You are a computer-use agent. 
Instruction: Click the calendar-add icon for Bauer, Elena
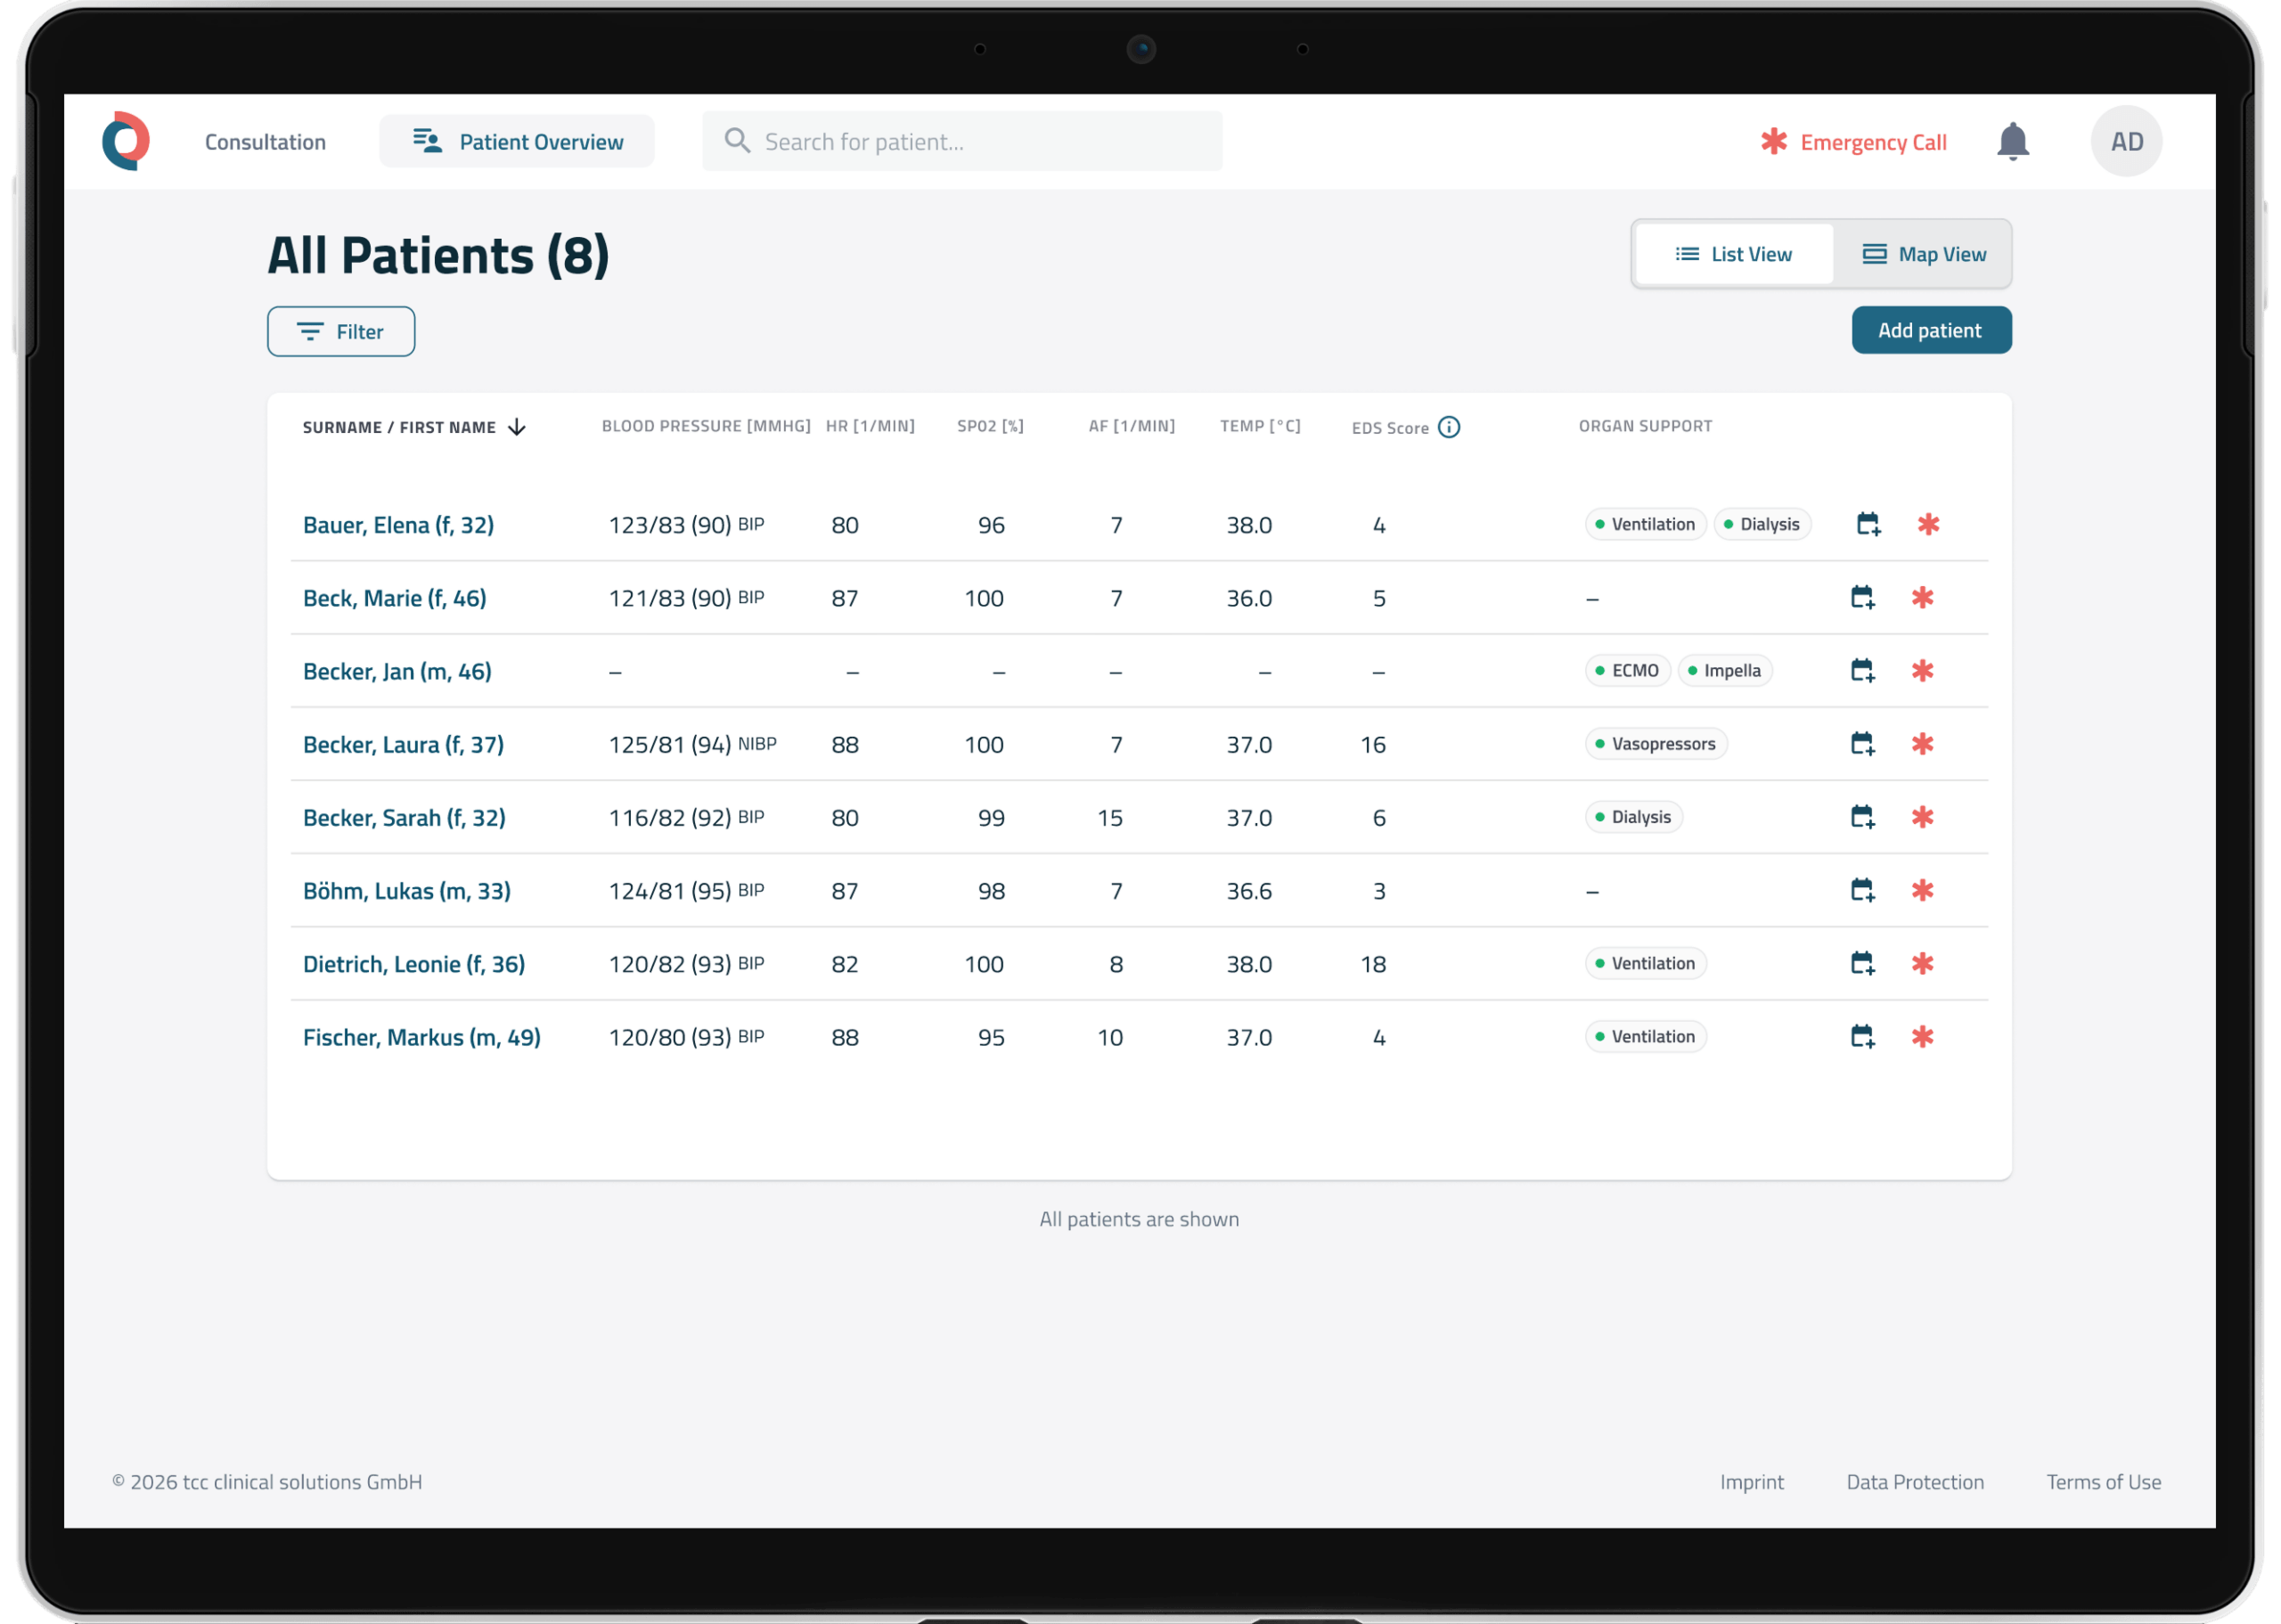tap(1868, 524)
